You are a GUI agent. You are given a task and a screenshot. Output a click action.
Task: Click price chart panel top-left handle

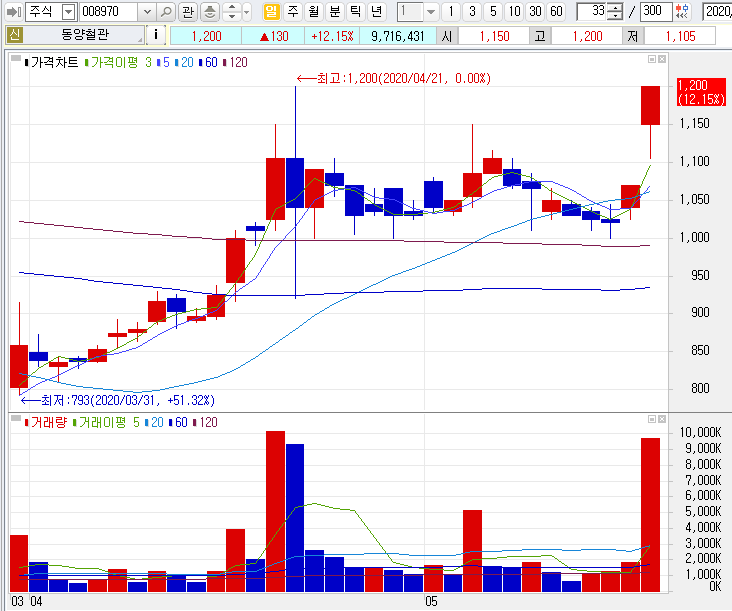[15, 59]
